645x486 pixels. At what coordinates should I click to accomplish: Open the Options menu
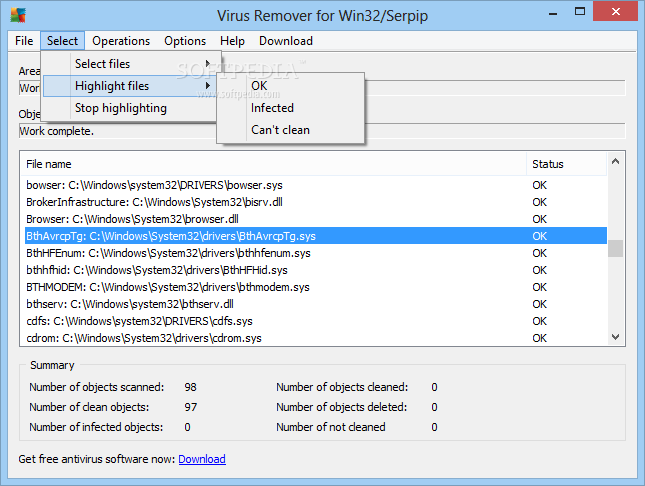click(185, 41)
